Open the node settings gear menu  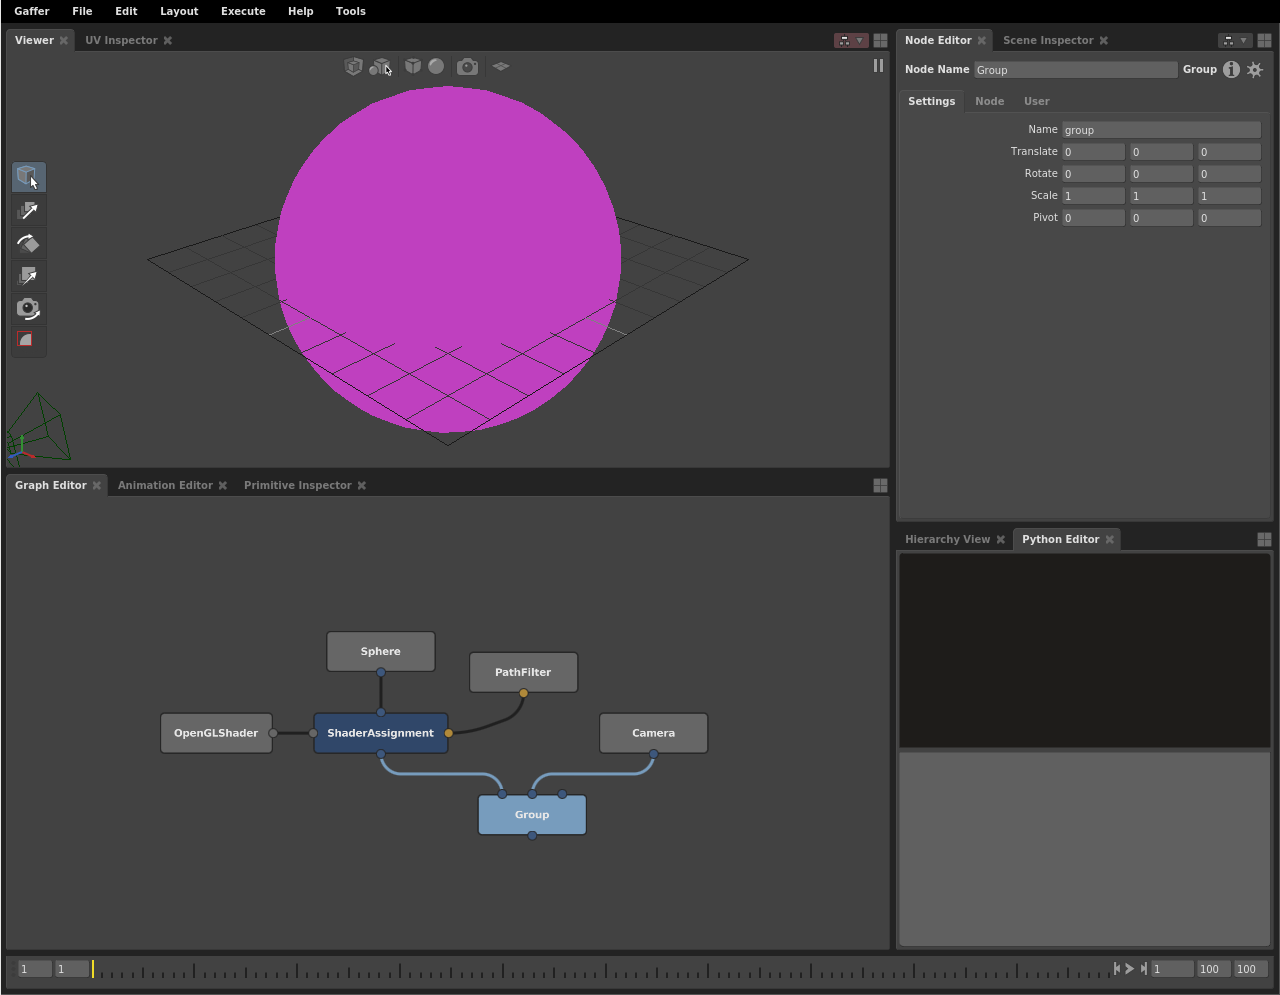coord(1255,70)
